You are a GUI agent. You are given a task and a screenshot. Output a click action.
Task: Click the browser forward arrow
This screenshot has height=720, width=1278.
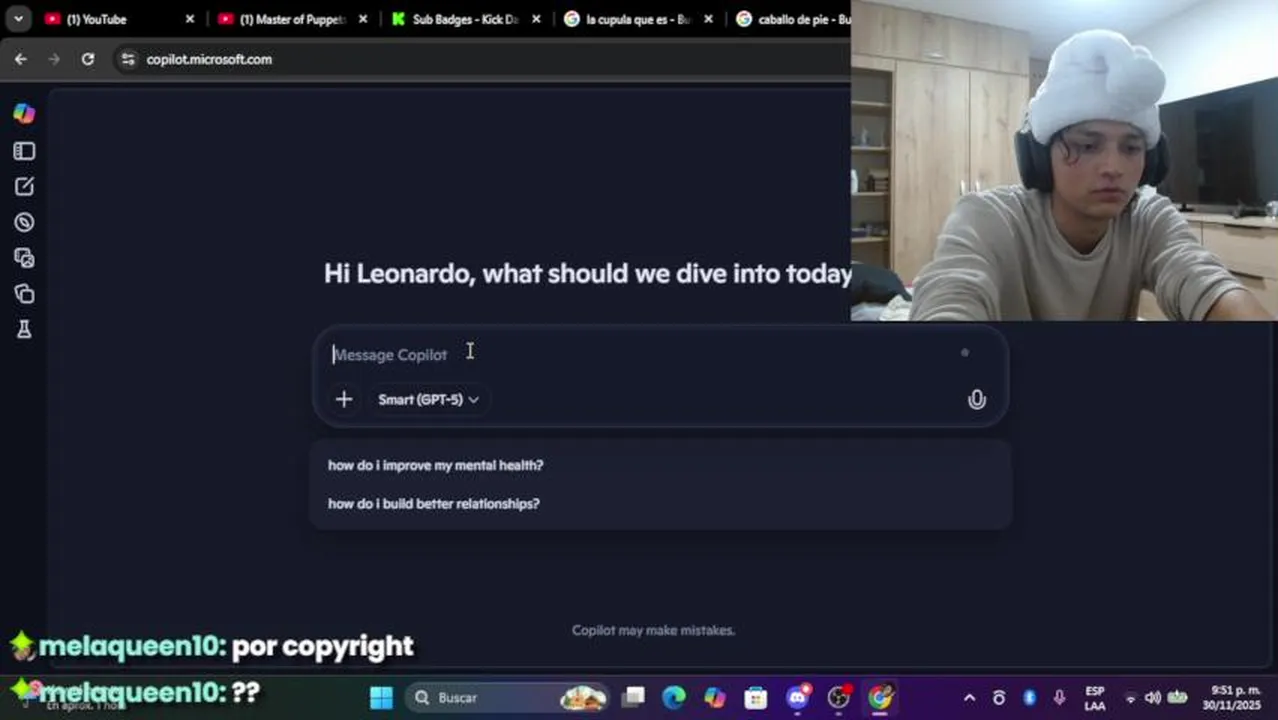click(54, 59)
